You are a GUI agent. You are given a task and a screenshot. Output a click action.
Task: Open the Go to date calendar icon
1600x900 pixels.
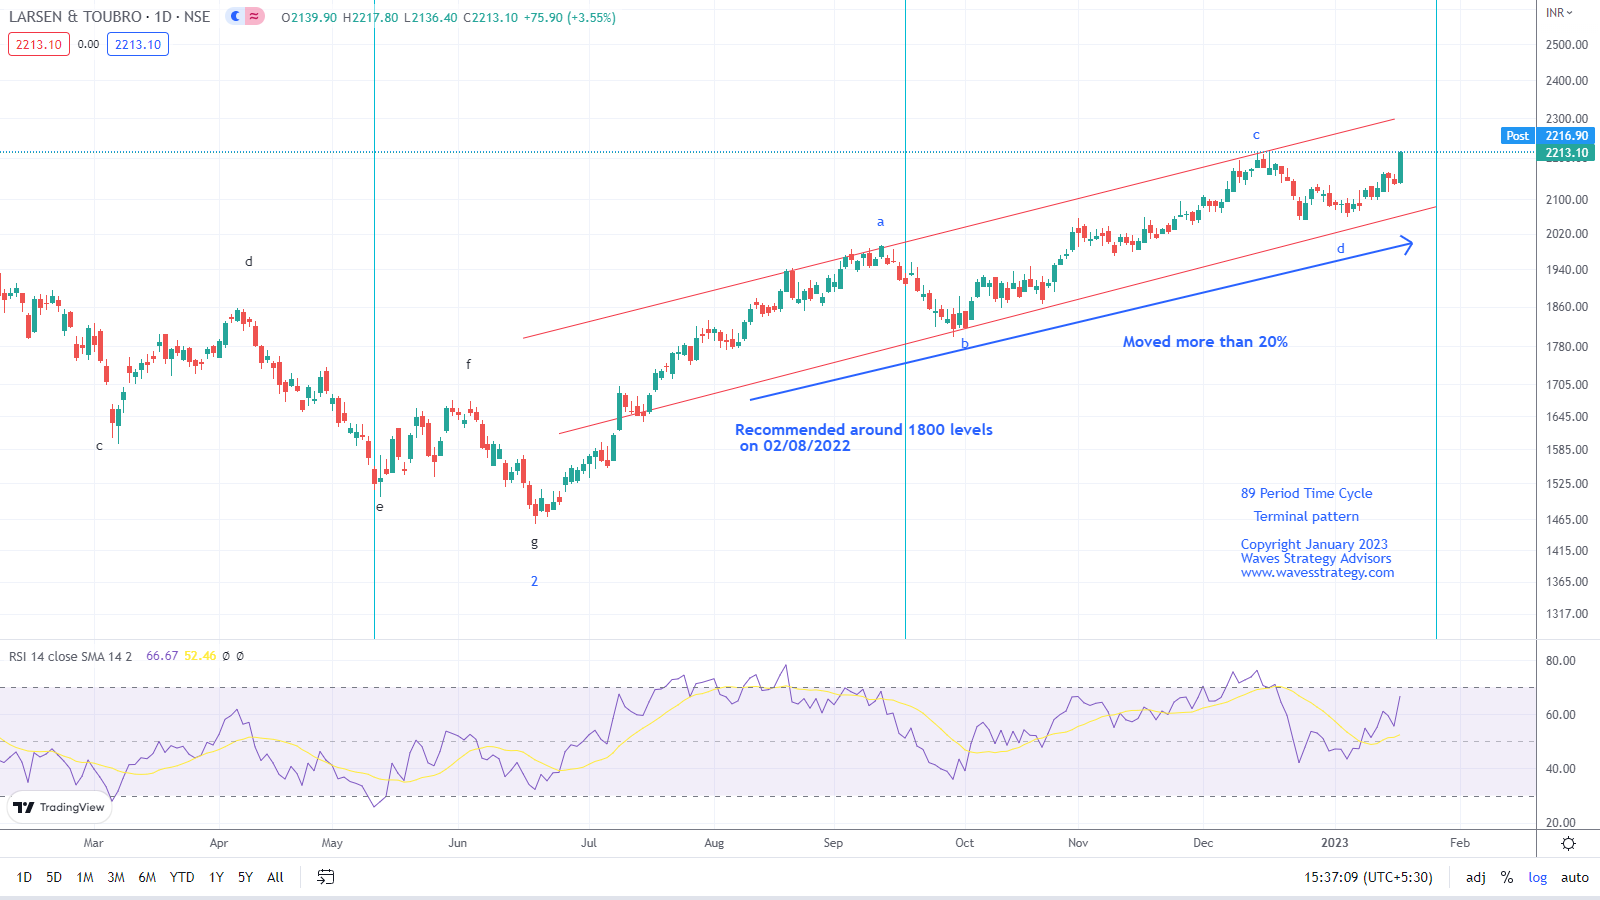(325, 877)
